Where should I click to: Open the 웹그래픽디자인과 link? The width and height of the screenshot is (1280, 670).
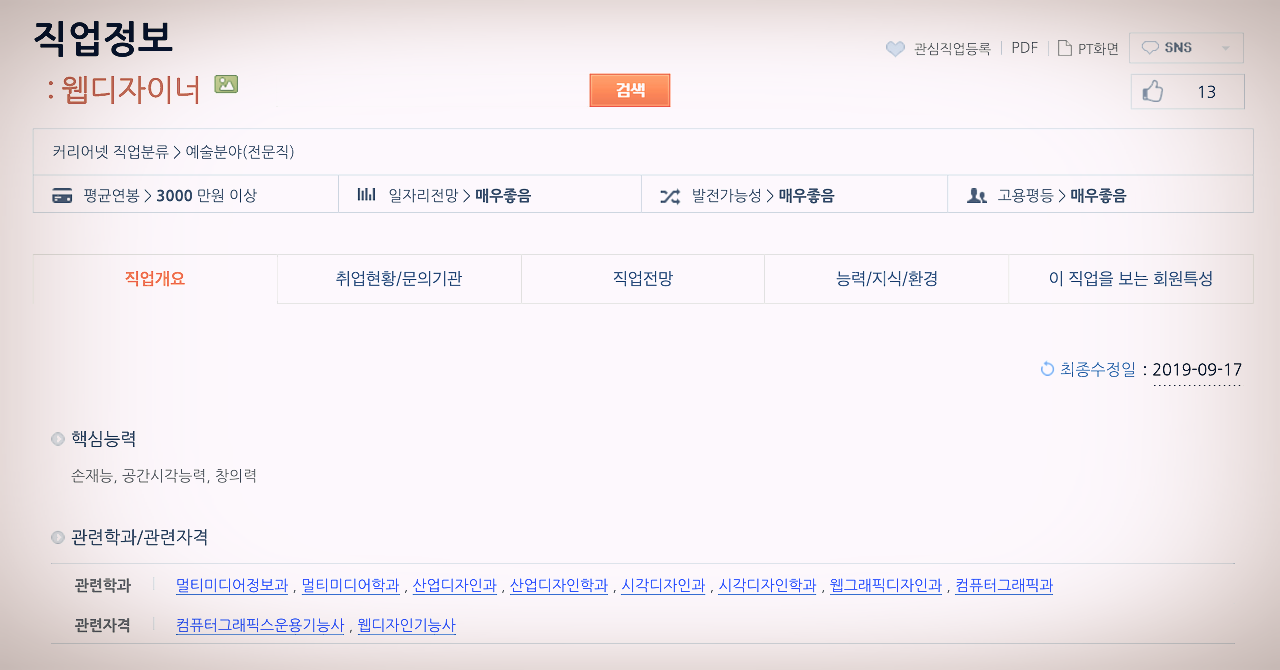coord(886,585)
